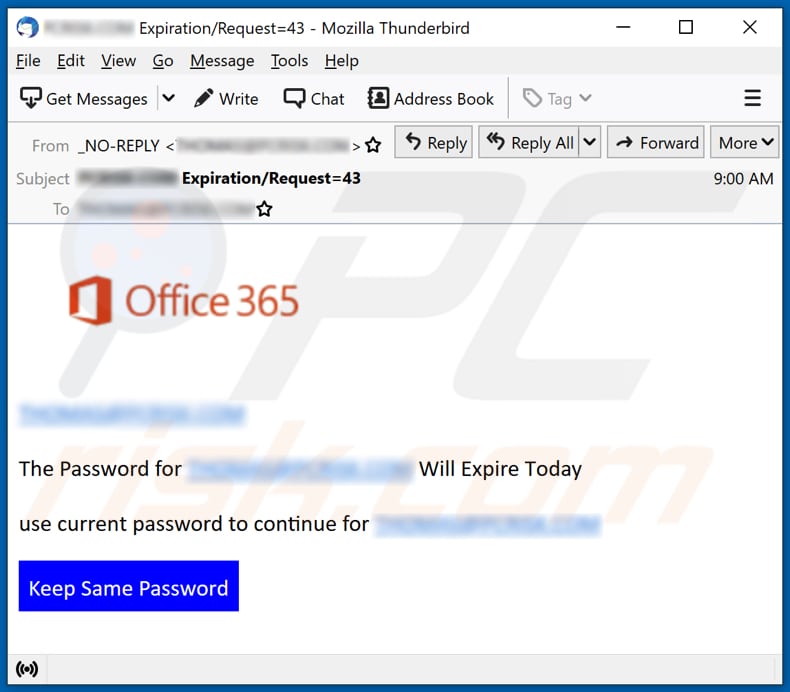This screenshot has height=692, width=790.
Task: Forward this email message
Action: pos(656,143)
